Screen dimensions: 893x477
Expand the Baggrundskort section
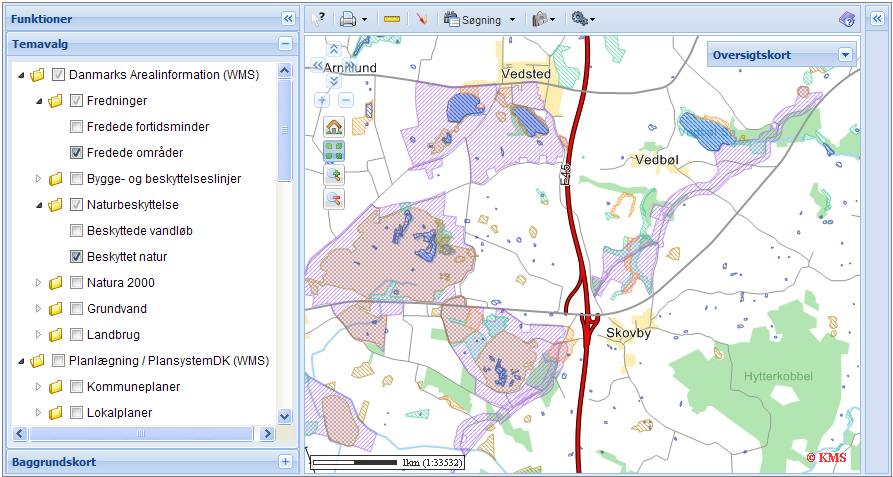(x=285, y=462)
